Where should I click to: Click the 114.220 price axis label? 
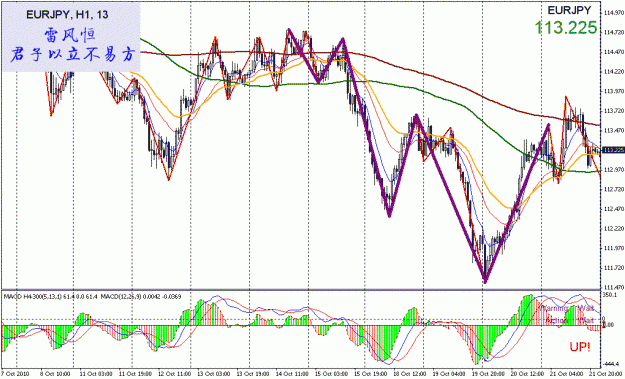pyautogui.click(x=614, y=72)
